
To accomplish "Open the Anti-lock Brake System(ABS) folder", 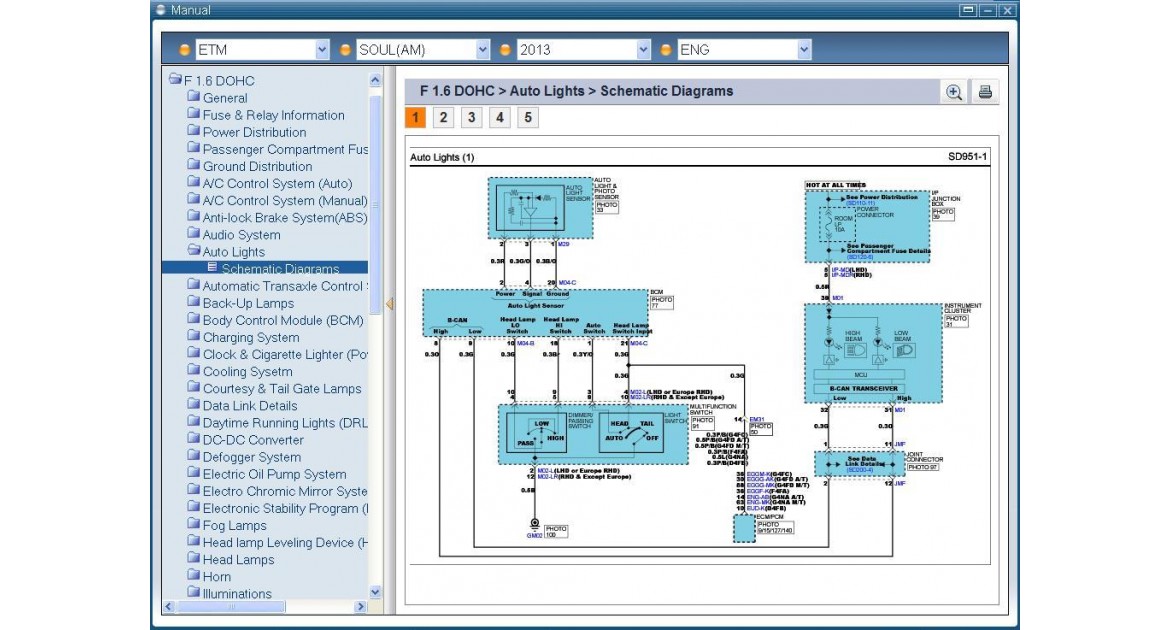I will point(277,218).
